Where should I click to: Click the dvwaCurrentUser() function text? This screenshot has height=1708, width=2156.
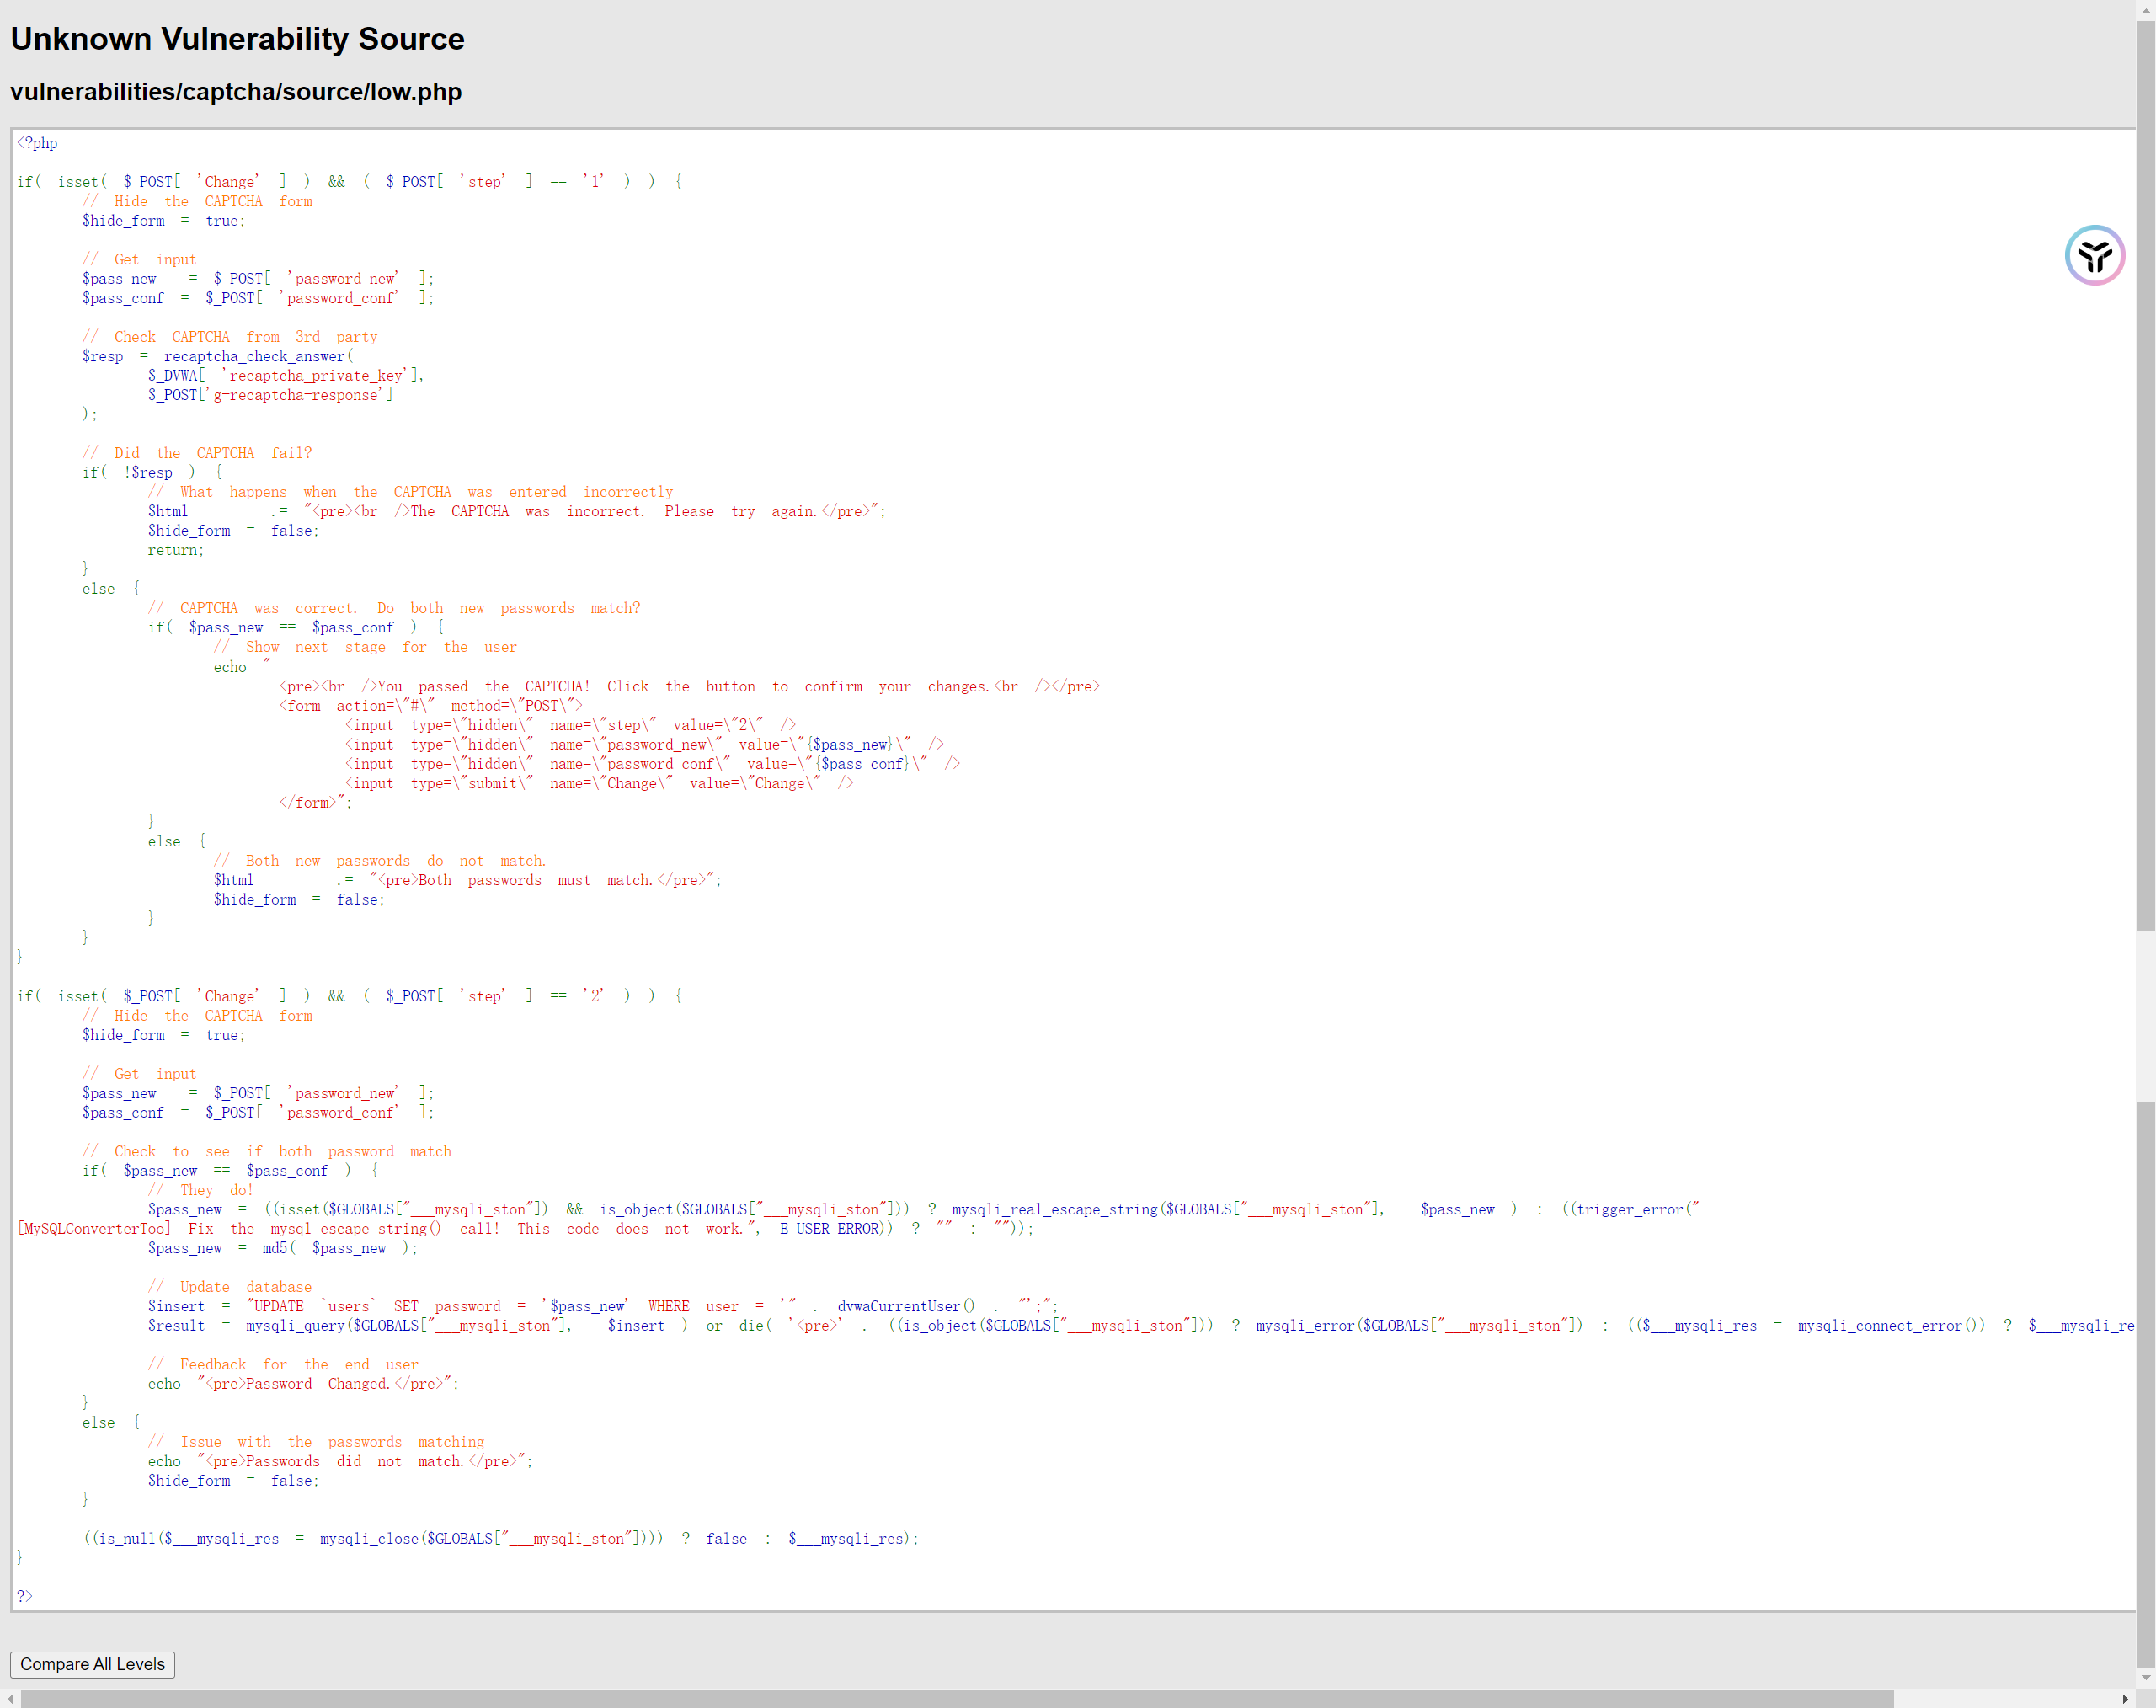point(905,1306)
